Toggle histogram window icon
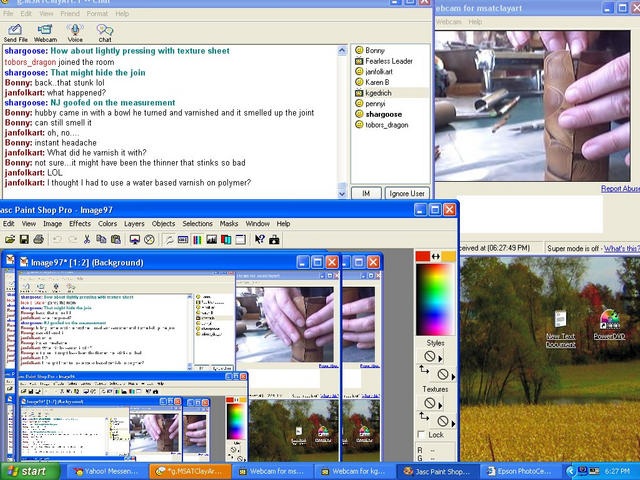 pos(211,239)
